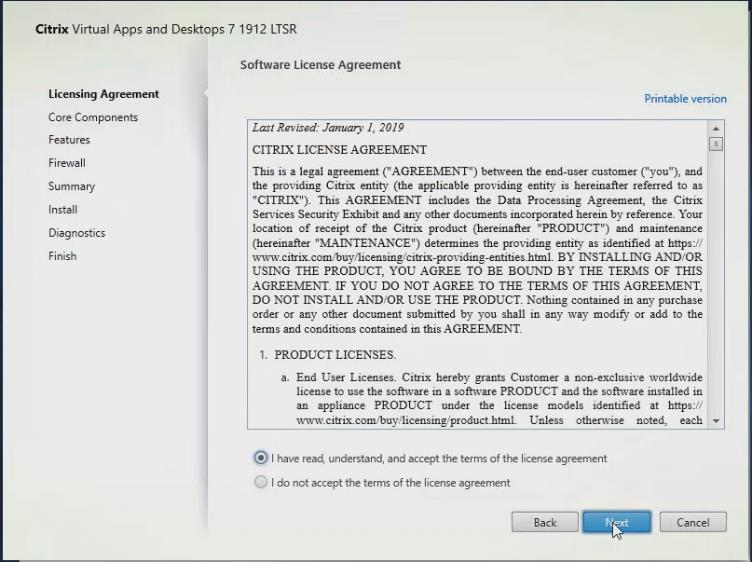
Task: Go Back to previous step
Action: point(545,522)
